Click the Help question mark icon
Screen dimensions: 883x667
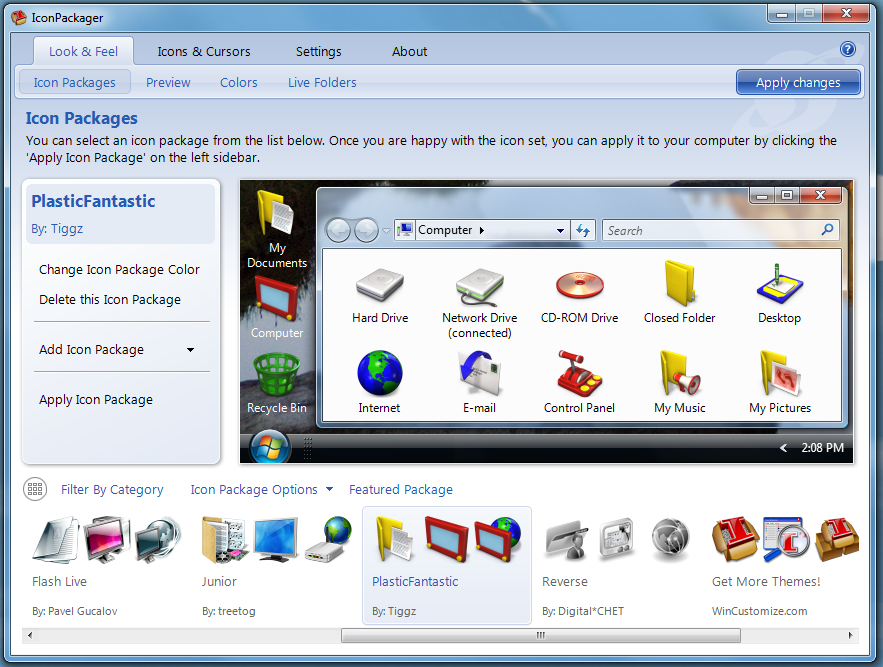pos(847,49)
